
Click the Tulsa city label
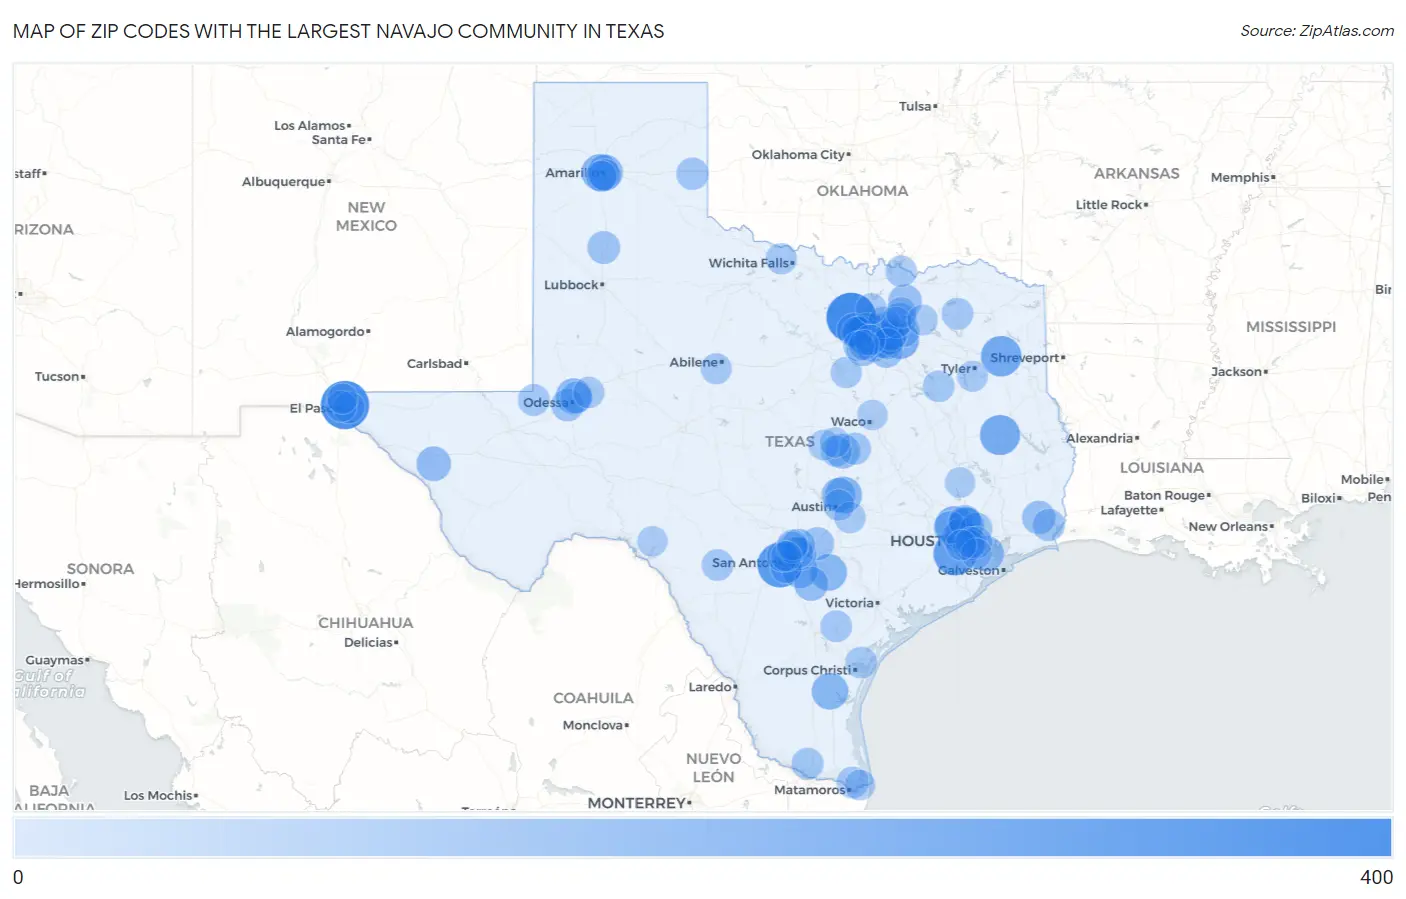[x=918, y=106]
